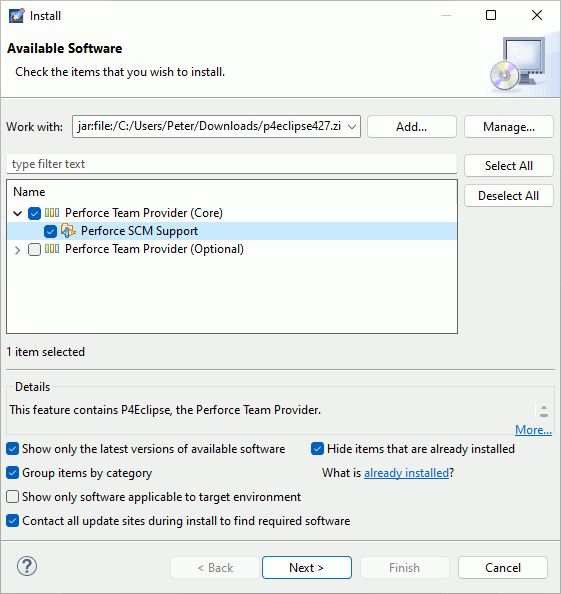Click the Next > button
Image resolution: width=561 pixels, height=594 pixels.
coord(306,567)
